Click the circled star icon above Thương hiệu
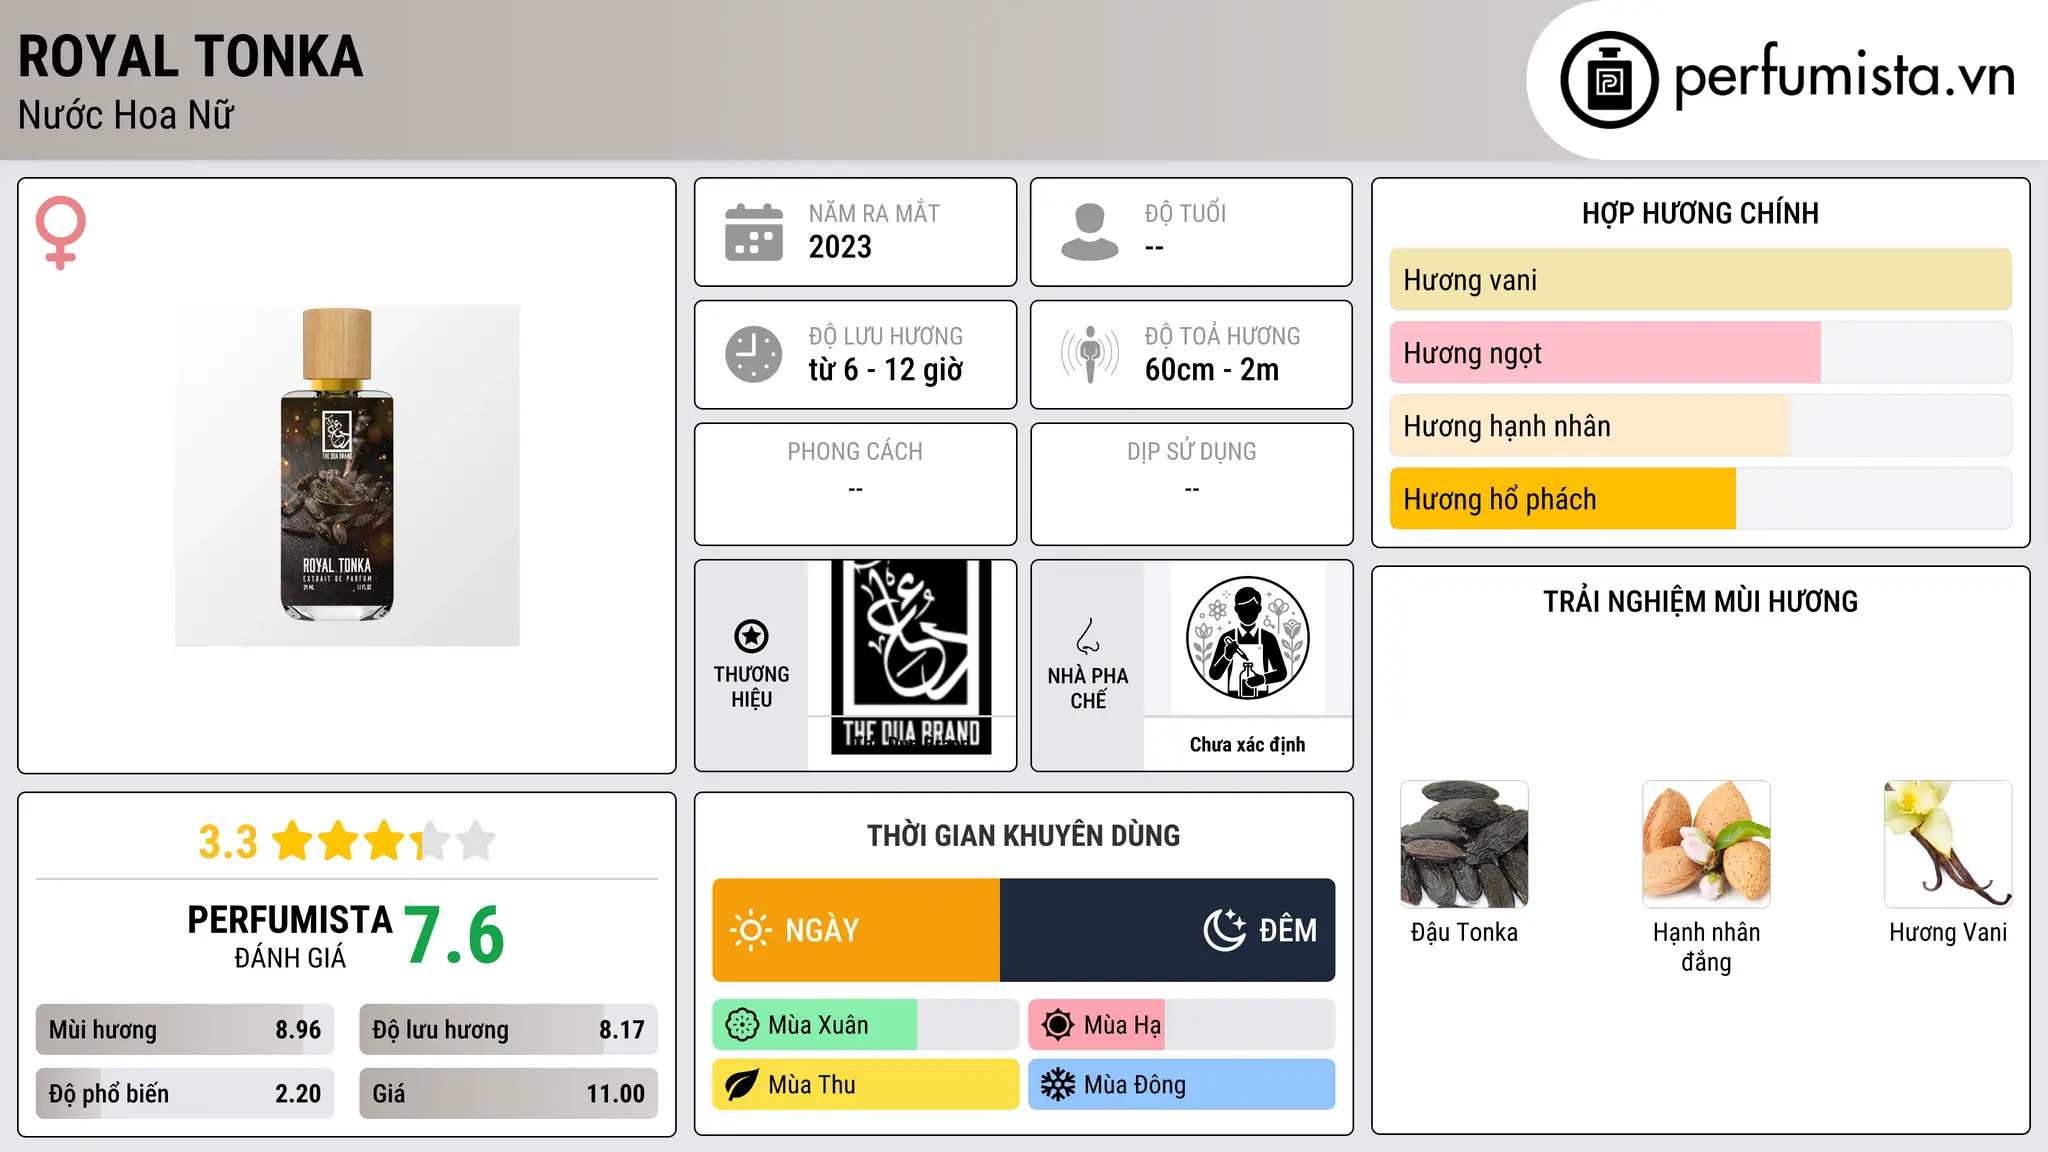The image size is (2048, 1152). 751,636
